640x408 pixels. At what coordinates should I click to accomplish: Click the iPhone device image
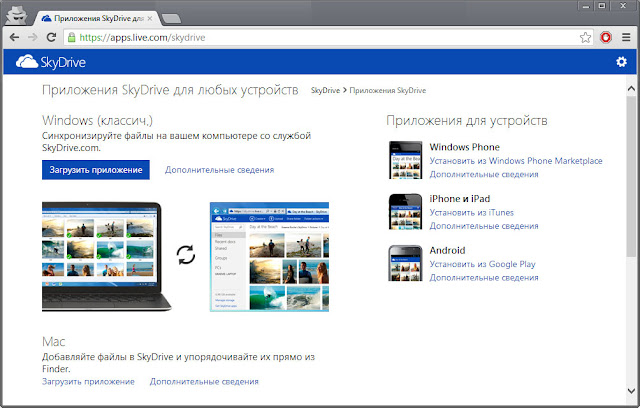click(405, 211)
